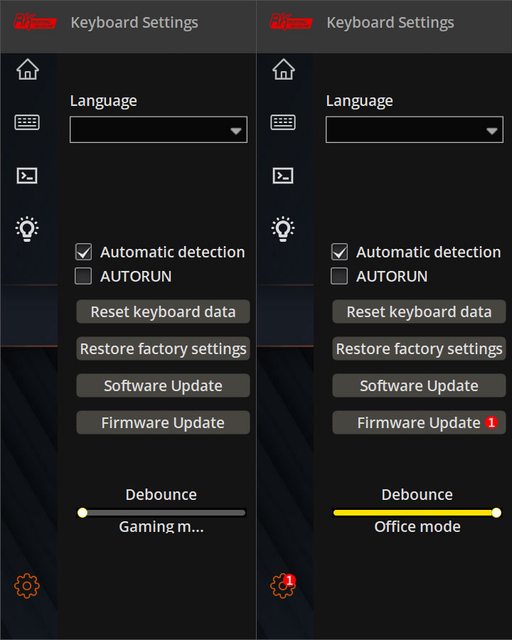Viewport: 512px width, 640px height.
Task: Uncheck Automatic detection in left panel
Action: (x=84, y=252)
